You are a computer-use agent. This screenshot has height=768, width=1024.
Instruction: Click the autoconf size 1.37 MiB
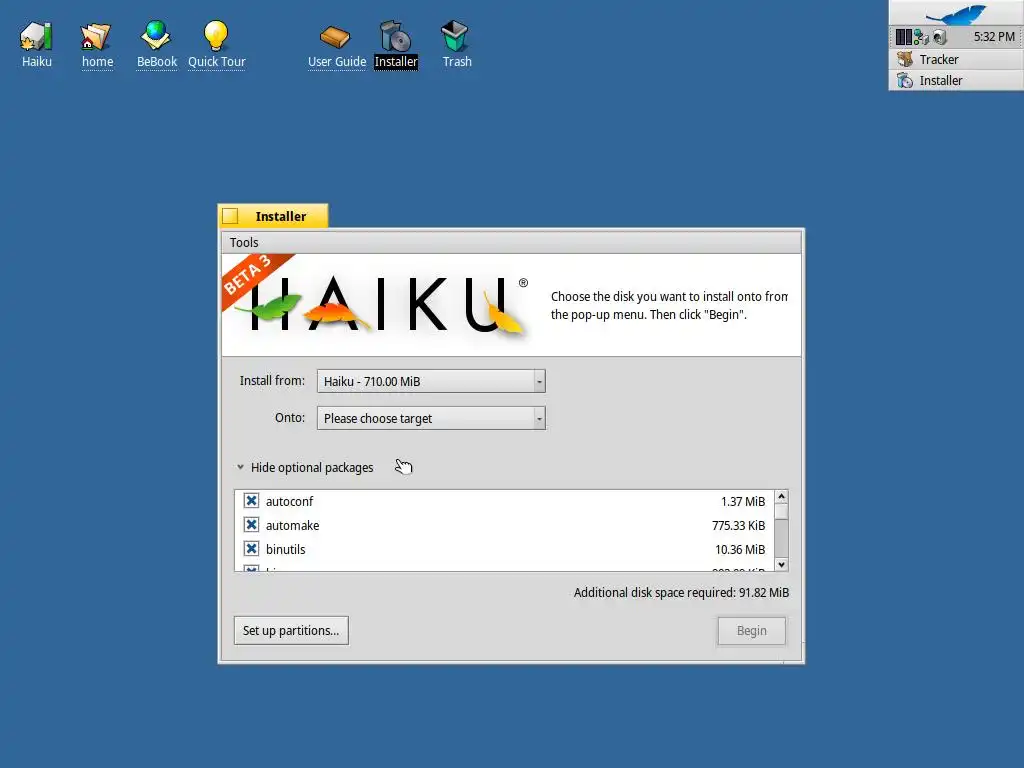click(x=743, y=502)
